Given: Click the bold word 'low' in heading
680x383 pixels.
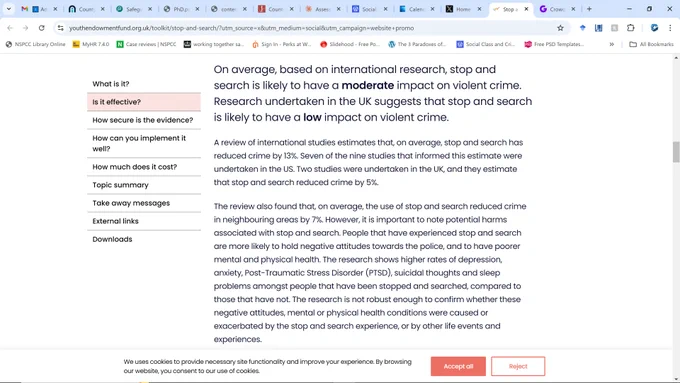Looking at the screenshot, I should pos(312,118).
